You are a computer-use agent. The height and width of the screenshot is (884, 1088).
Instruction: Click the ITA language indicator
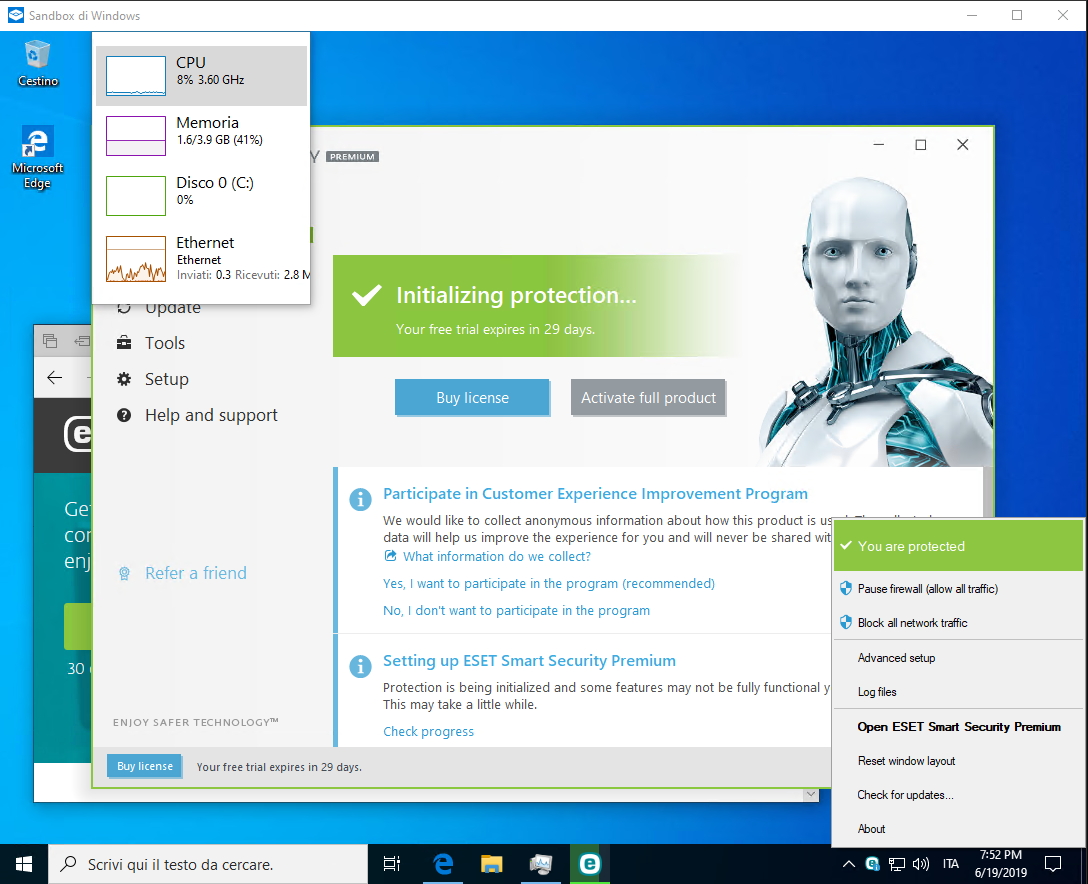(951, 864)
